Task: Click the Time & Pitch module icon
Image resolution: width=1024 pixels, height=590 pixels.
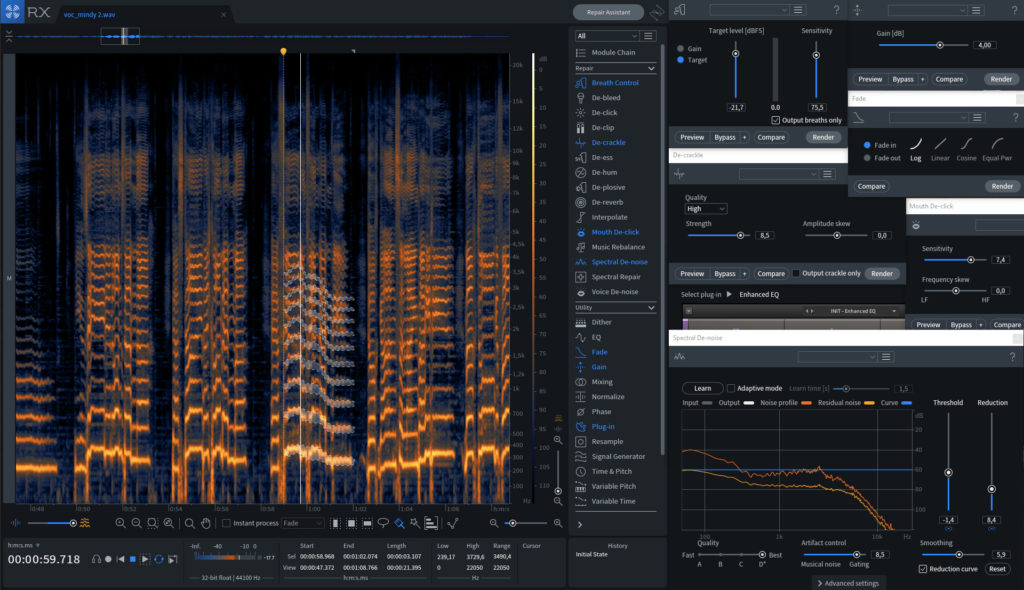Action: click(581, 472)
